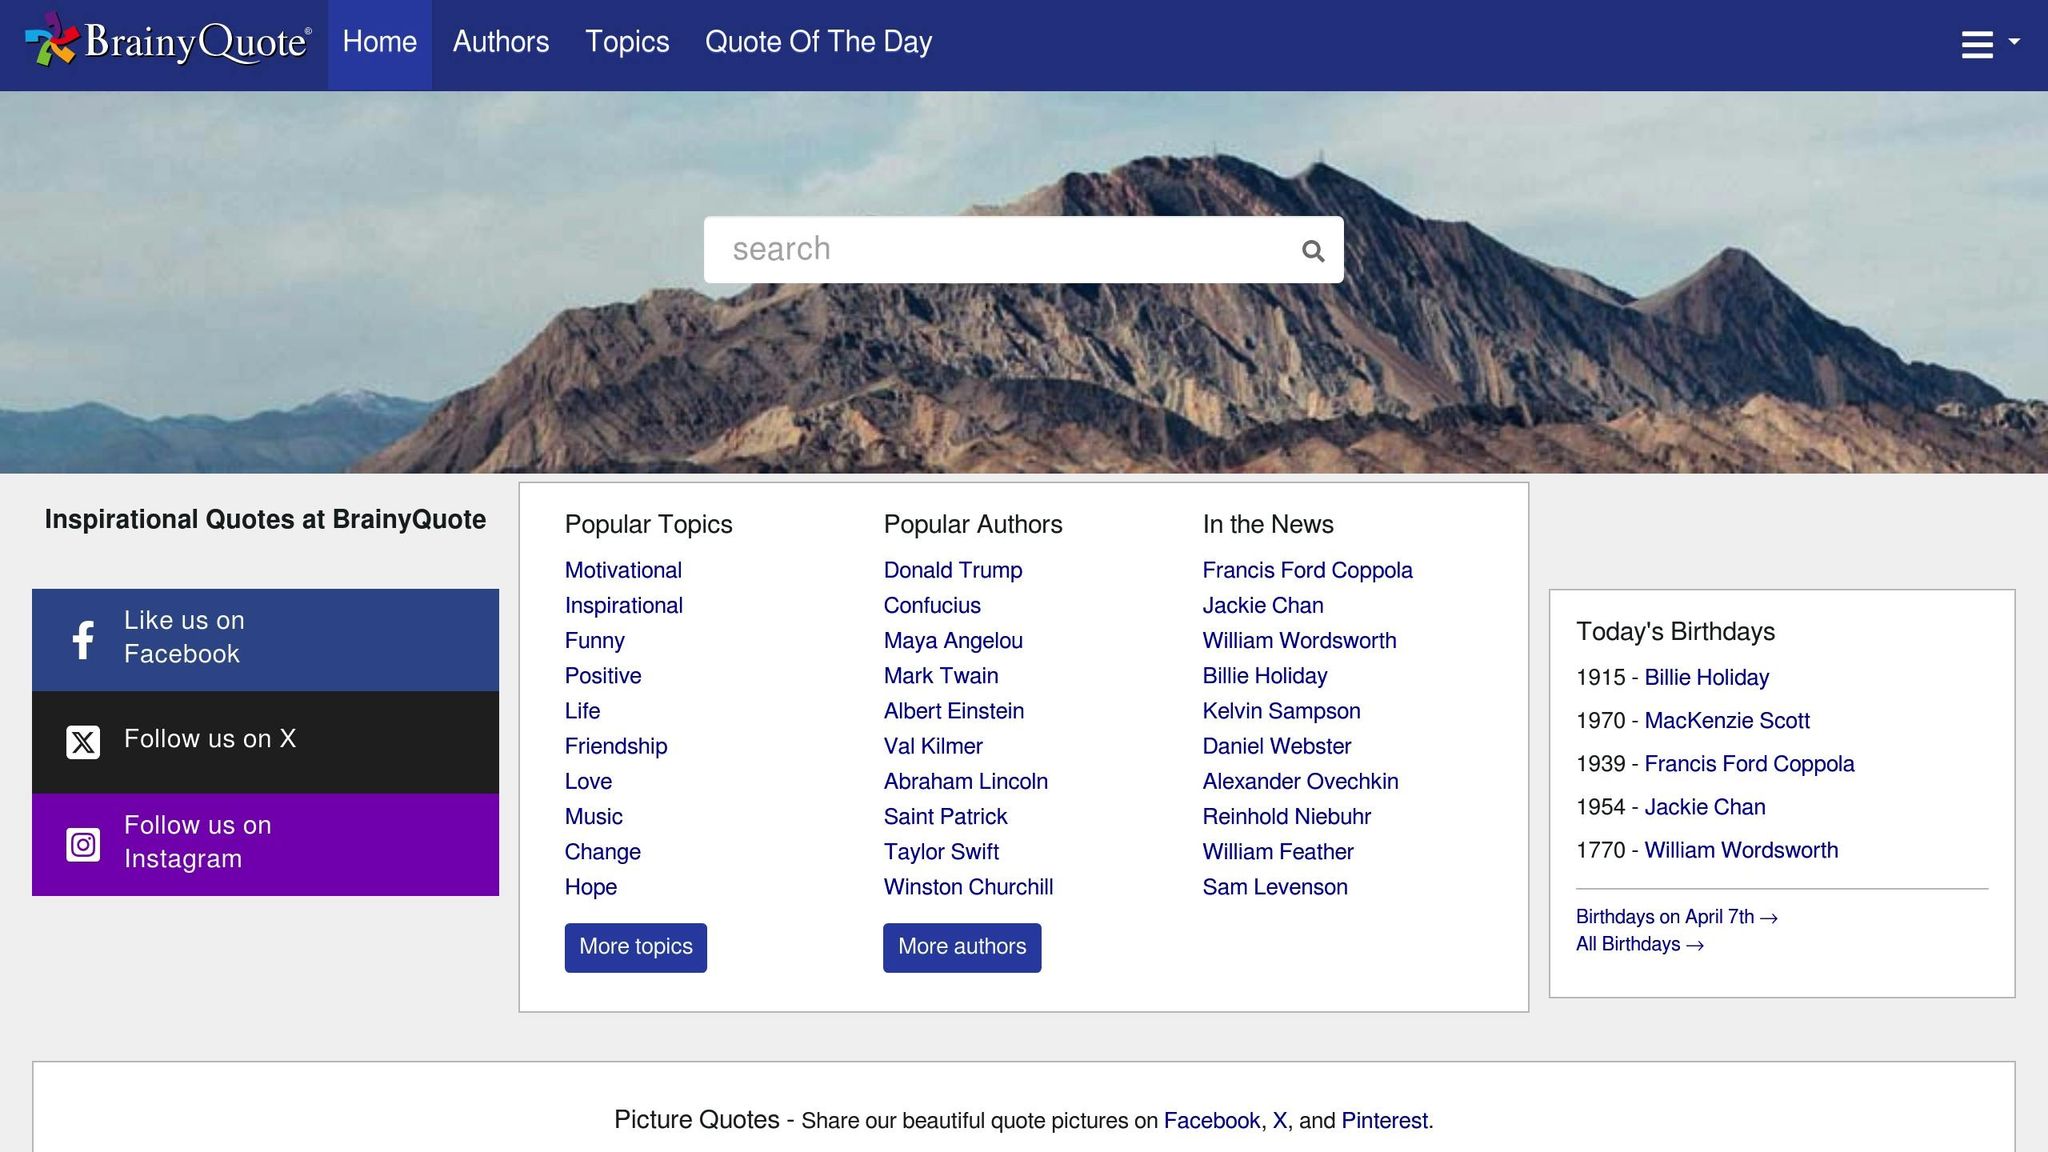Open the Authors menu item
The image size is (2048, 1152).
501,42
